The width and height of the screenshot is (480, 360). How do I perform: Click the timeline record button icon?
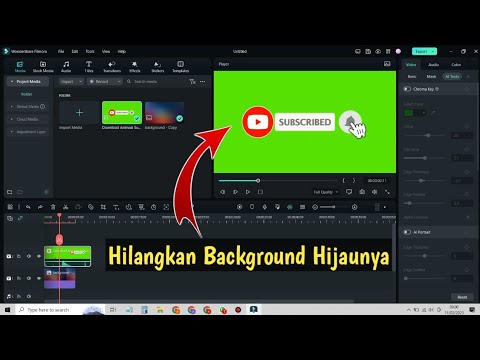pos(239,207)
